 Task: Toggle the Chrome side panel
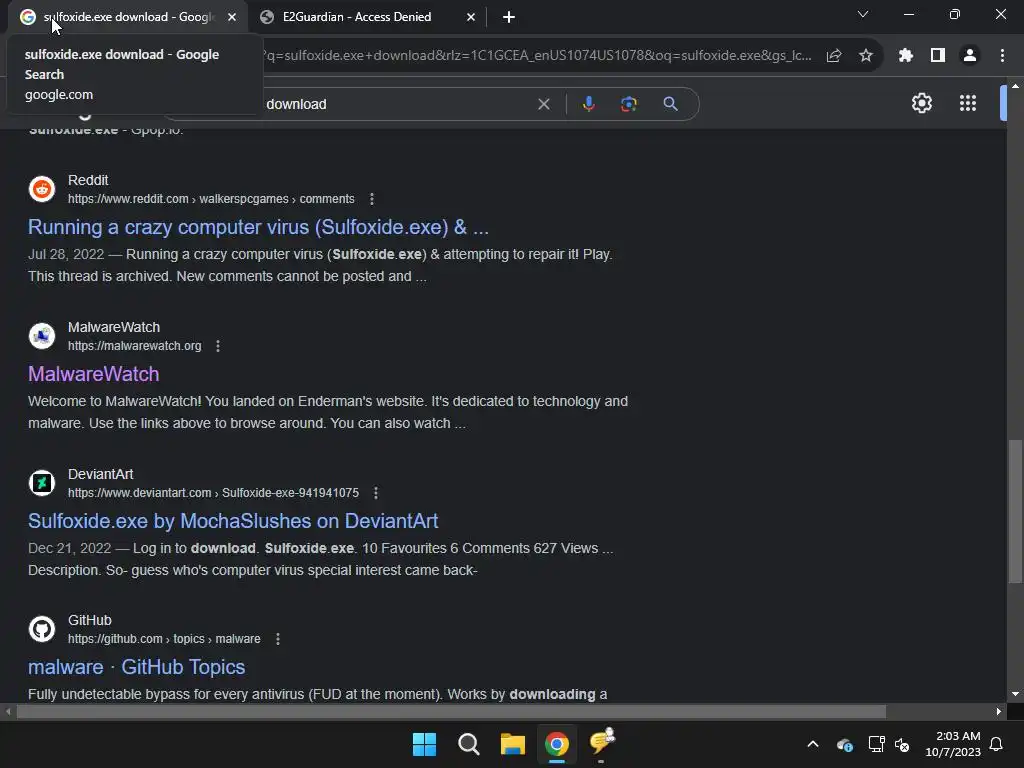point(938,56)
